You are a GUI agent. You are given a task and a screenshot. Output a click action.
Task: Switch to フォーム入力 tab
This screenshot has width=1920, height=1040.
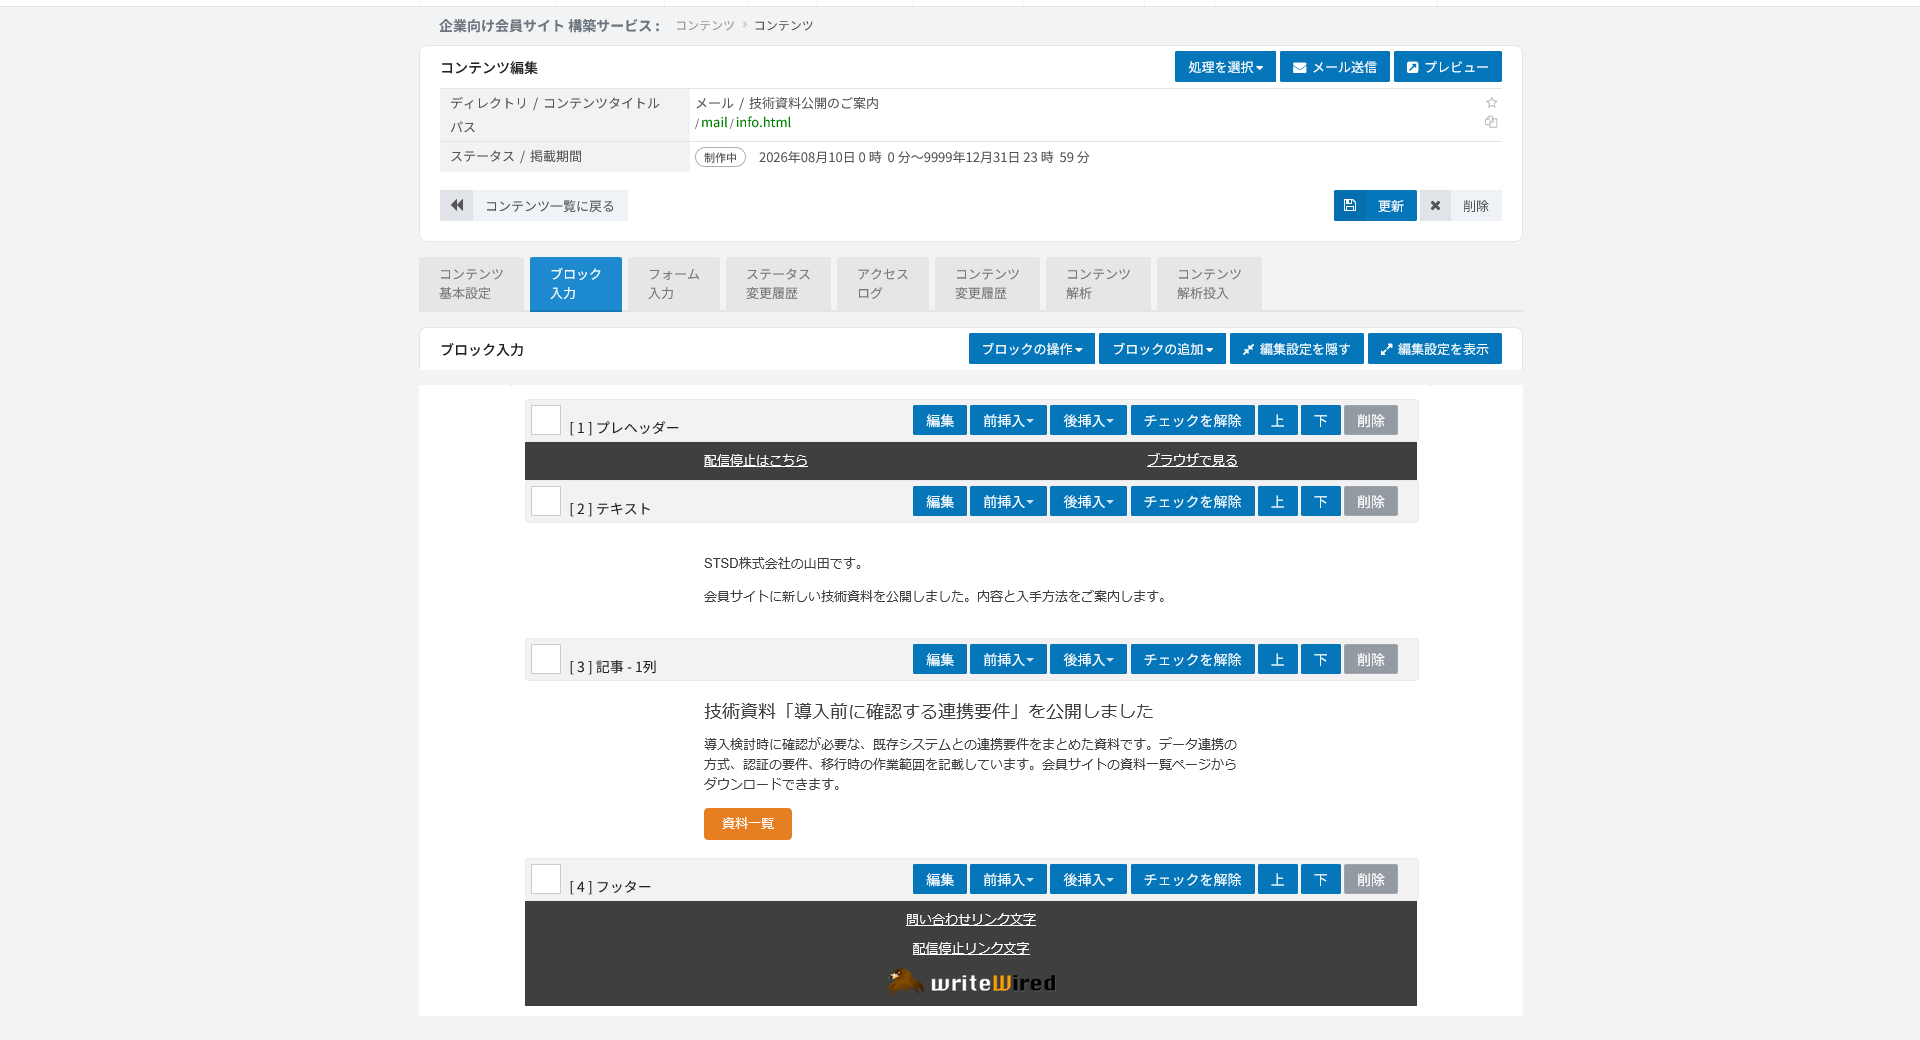click(674, 284)
